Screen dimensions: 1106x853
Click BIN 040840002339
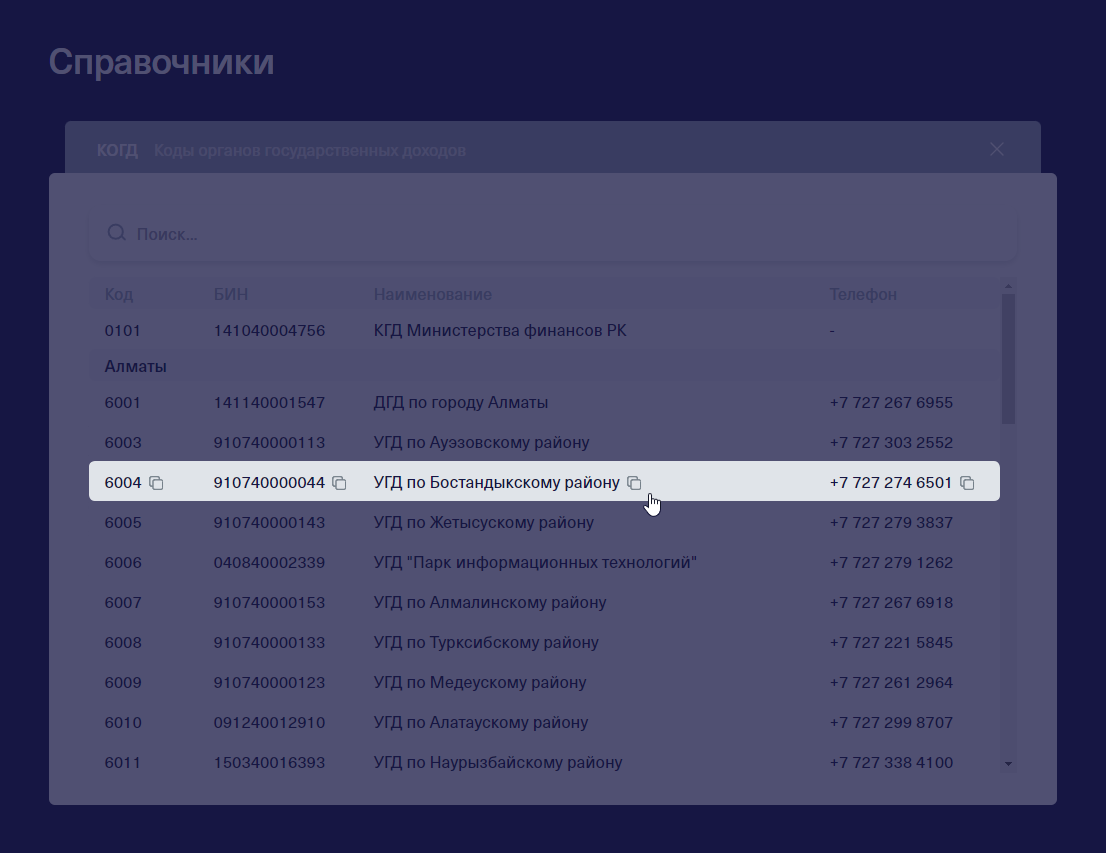point(269,563)
